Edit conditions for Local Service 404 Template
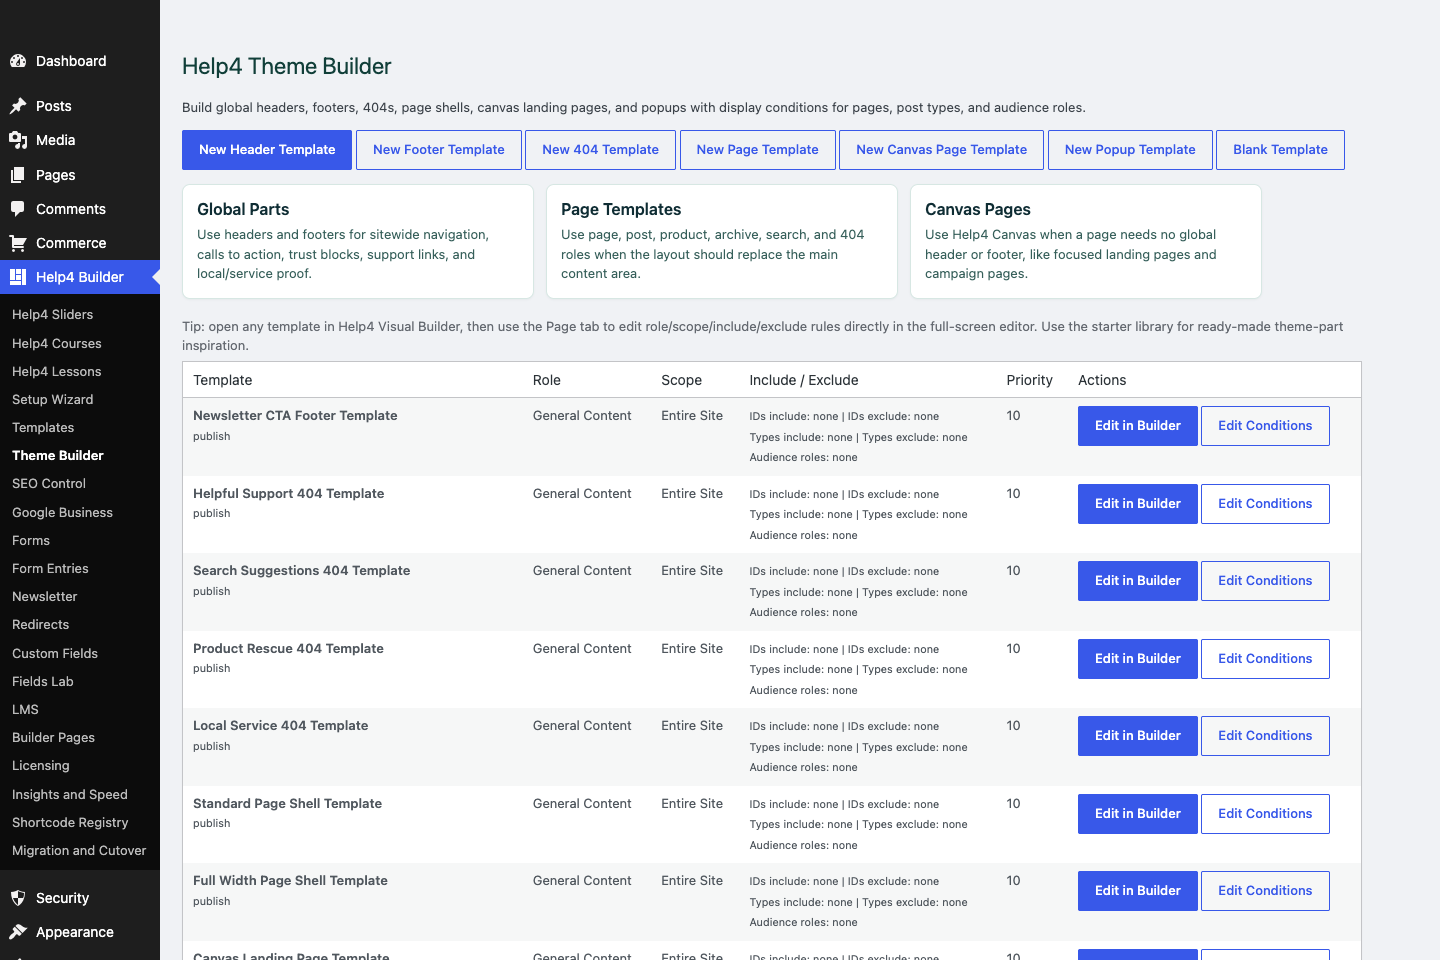The height and width of the screenshot is (960, 1440). [1265, 736]
